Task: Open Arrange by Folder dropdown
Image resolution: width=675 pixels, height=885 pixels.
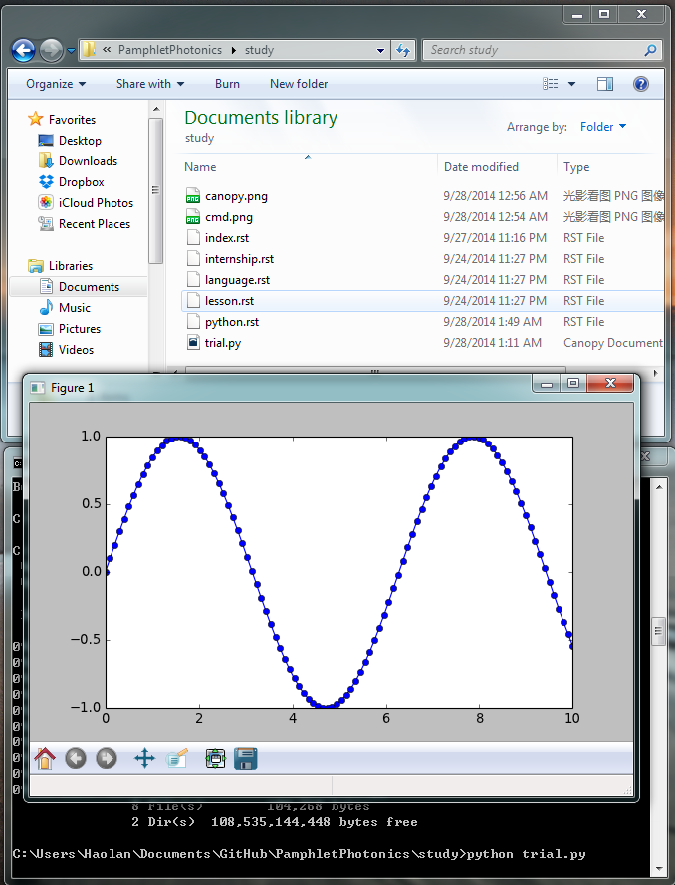Action: 603,127
